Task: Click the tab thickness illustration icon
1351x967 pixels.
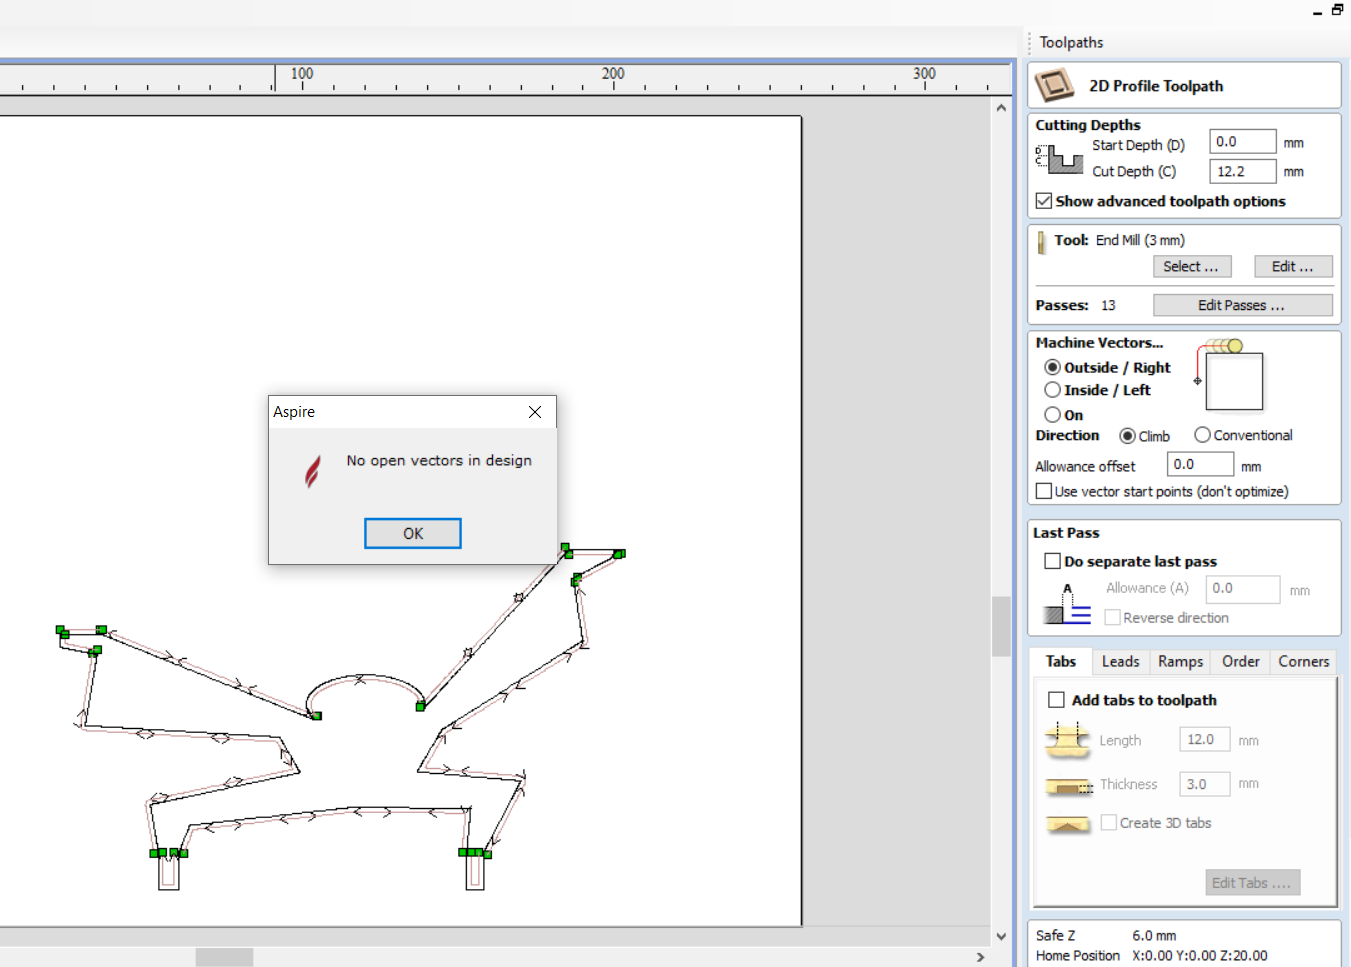Action: (1068, 786)
